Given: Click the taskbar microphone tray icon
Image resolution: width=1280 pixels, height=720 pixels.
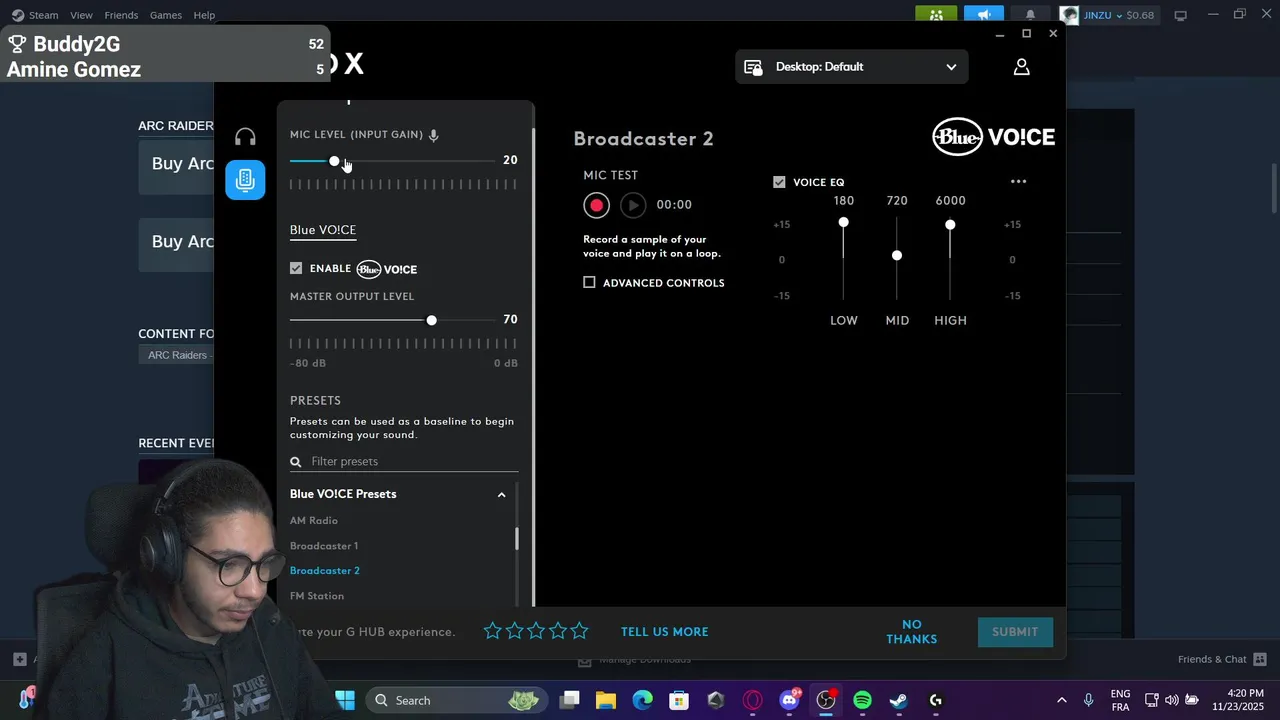Looking at the screenshot, I should tap(1089, 700).
